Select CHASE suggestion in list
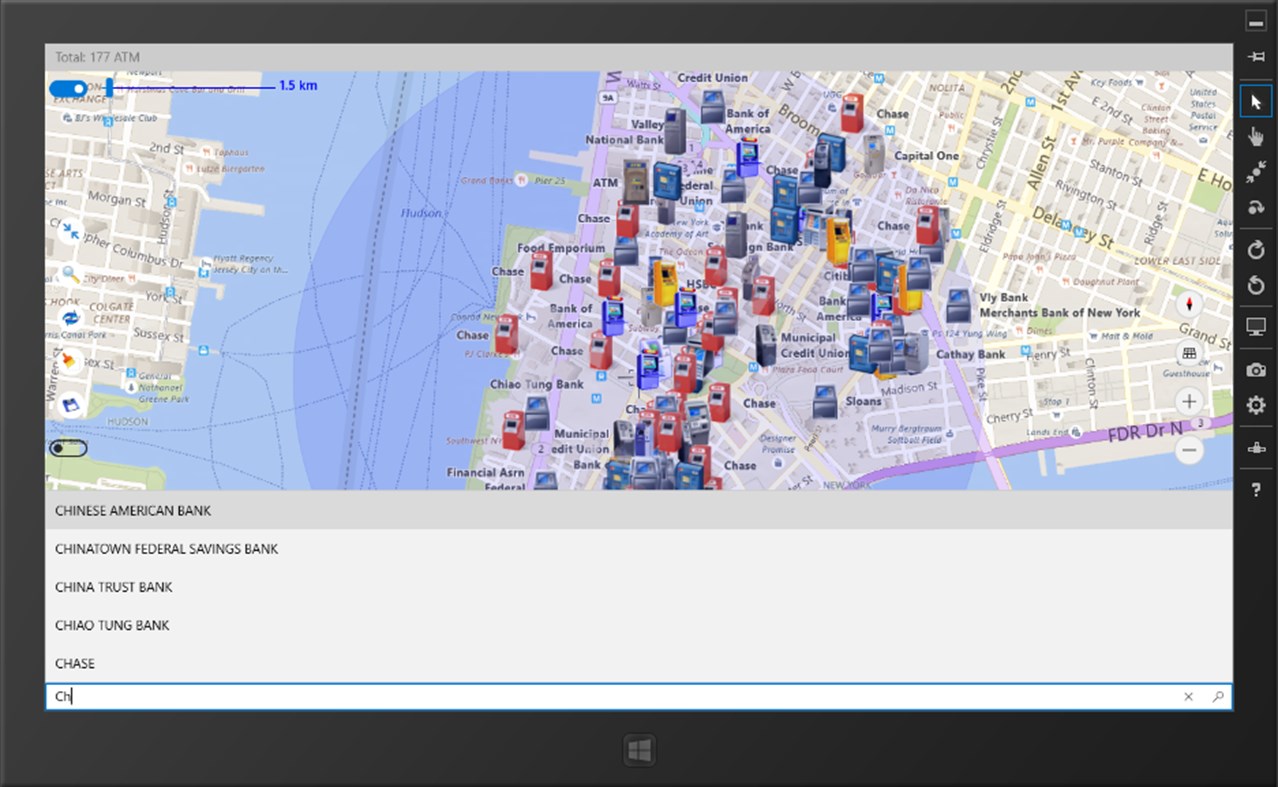The width and height of the screenshot is (1278, 787). [638, 662]
